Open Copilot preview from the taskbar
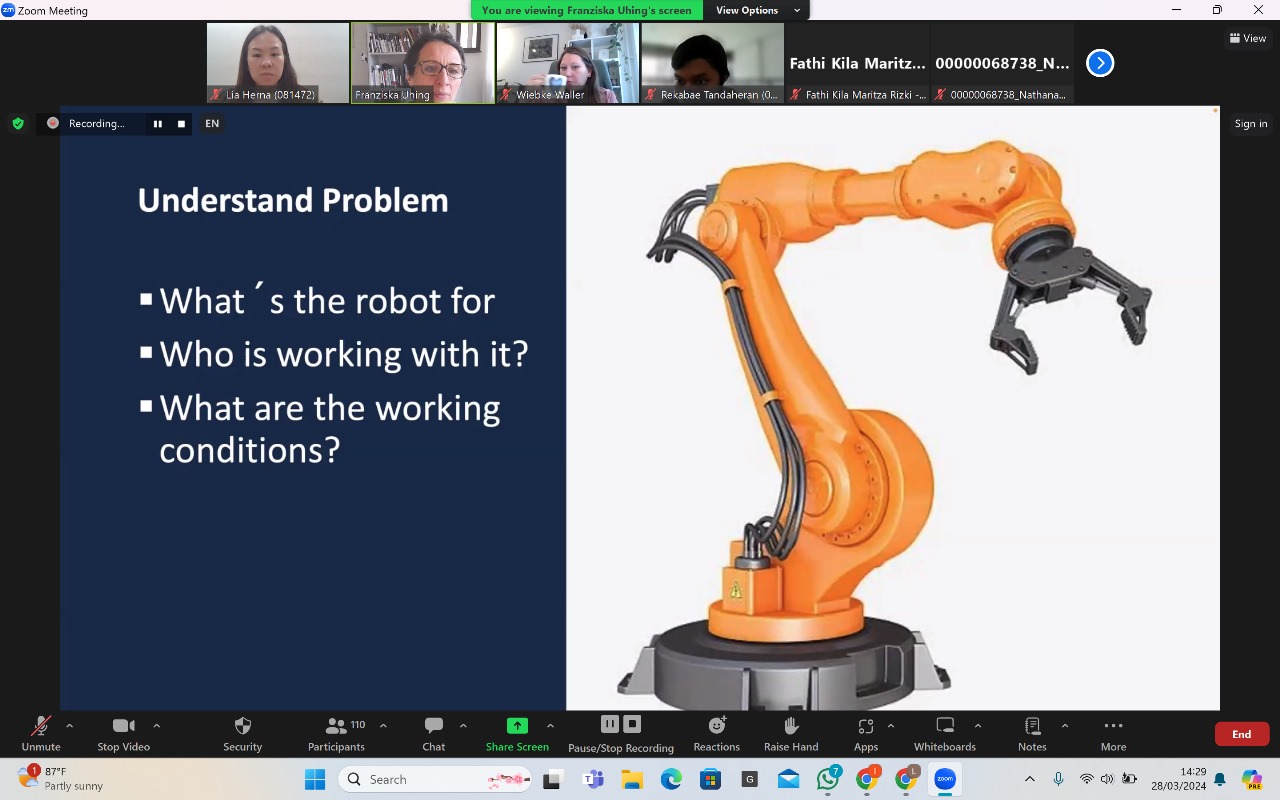The height and width of the screenshot is (800, 1280). [x=1252, y=779]
